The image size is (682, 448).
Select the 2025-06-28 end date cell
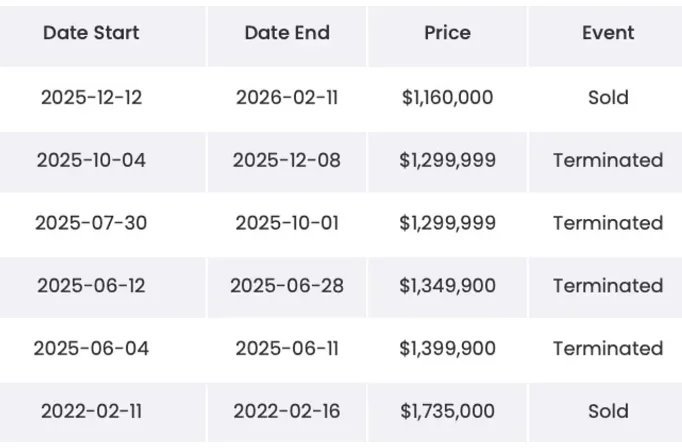[x=287, y=286]
